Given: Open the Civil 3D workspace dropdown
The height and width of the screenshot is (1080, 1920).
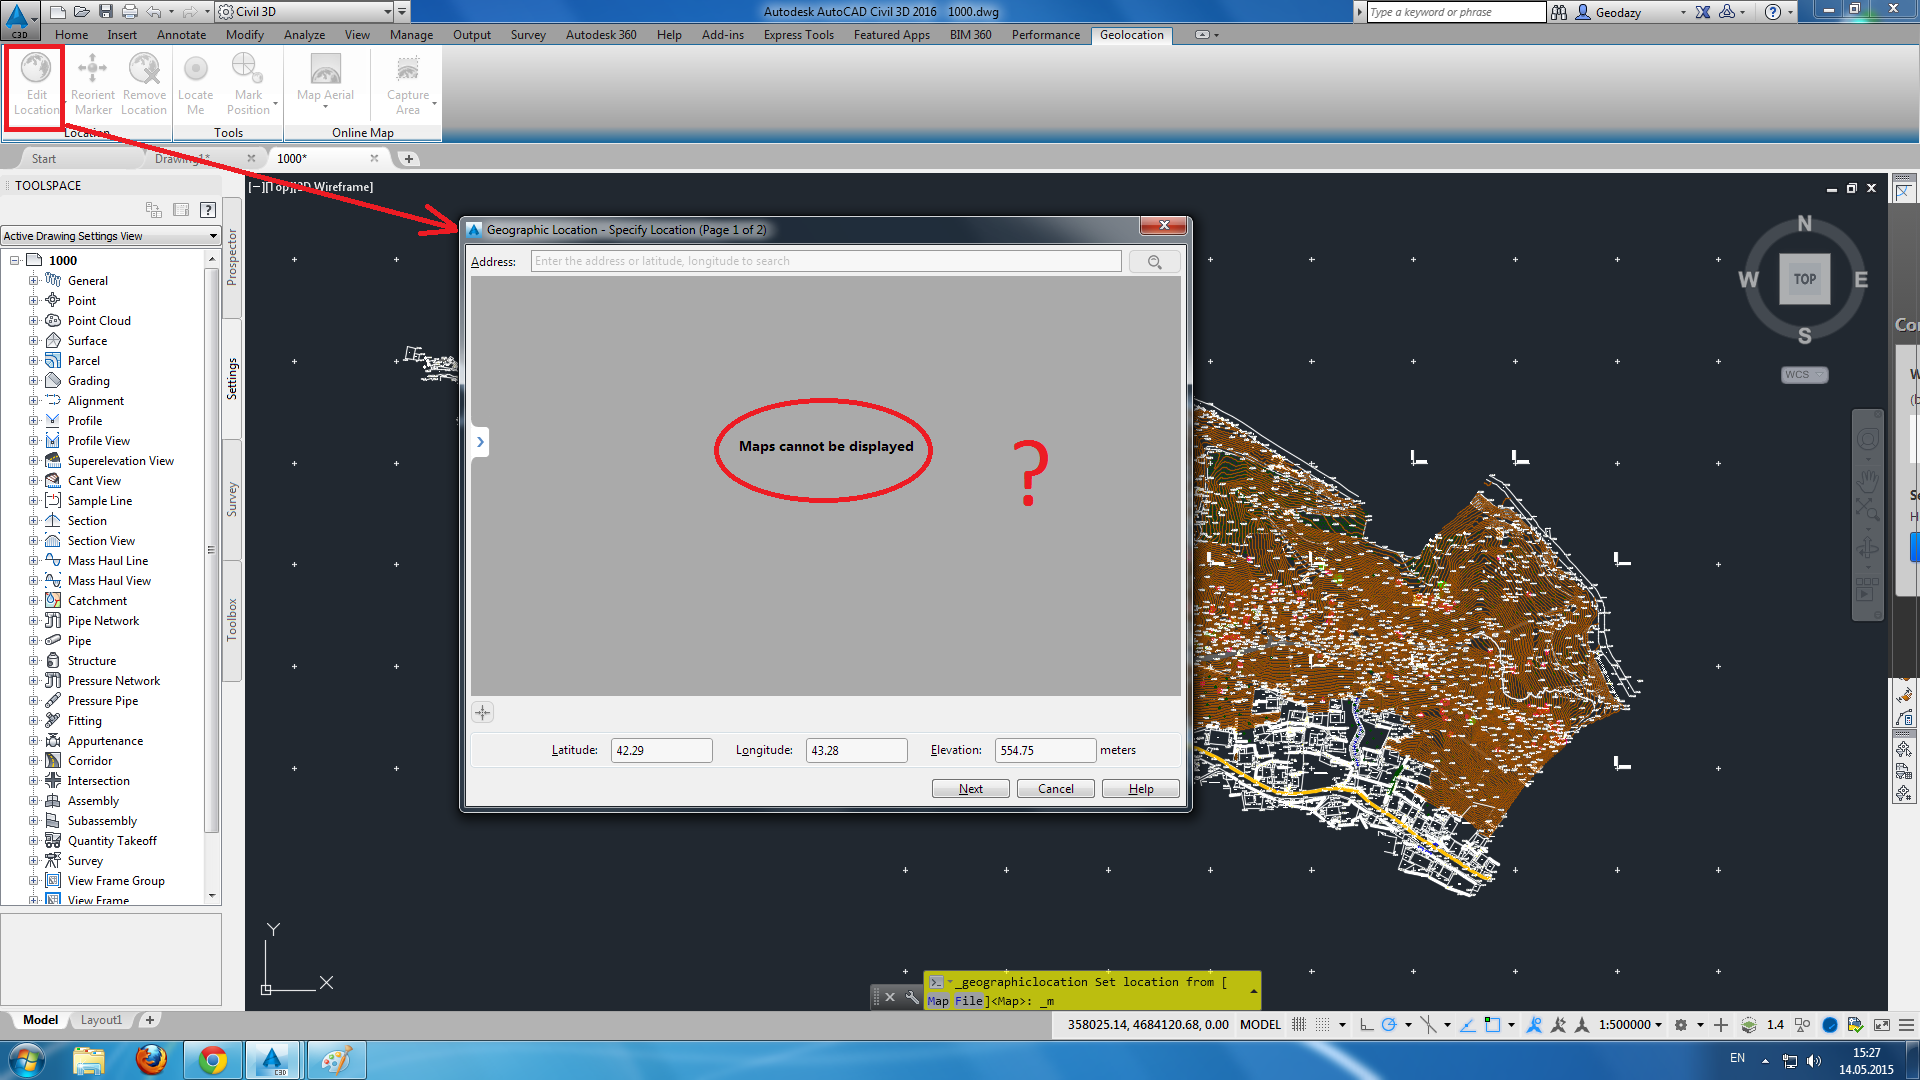Looking at the screenshot, I should pyautogui.click(x=304, y=12).
